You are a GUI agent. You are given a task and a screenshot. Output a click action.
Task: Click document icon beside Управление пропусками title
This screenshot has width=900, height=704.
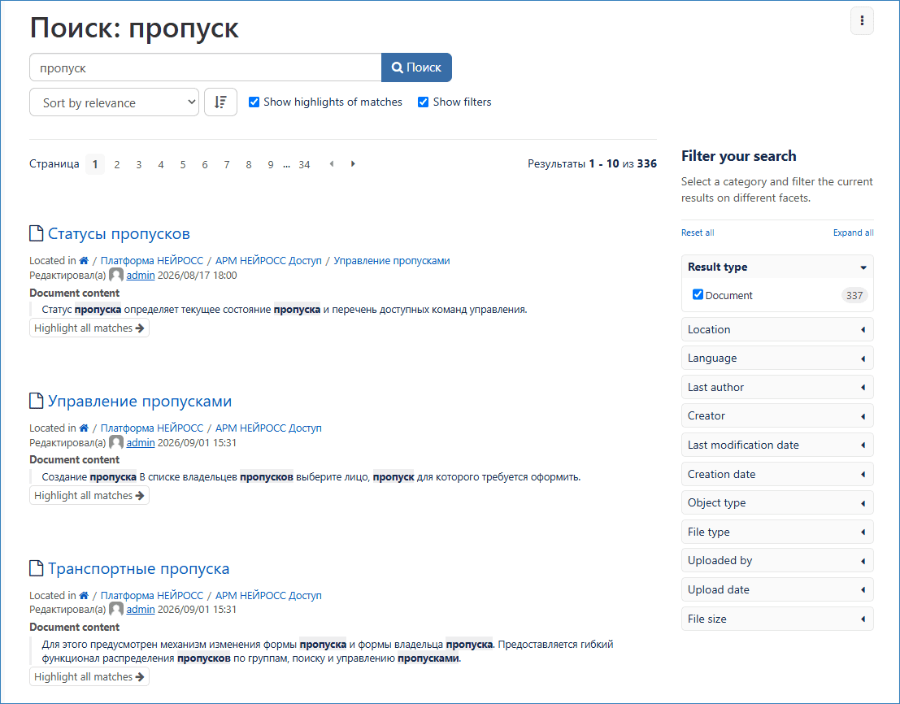(36, 401)
